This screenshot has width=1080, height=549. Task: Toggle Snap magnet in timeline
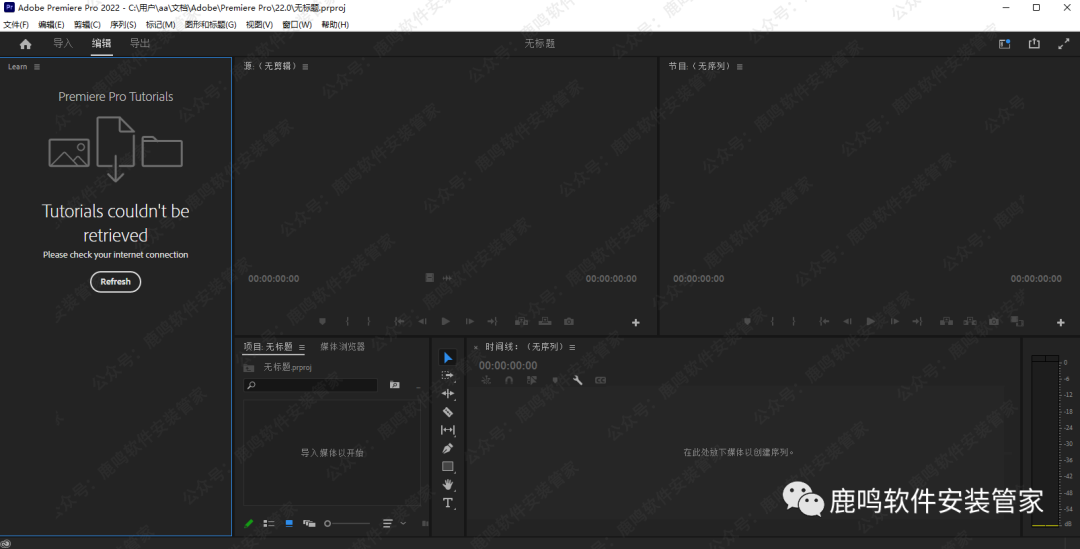click(509, 380)
